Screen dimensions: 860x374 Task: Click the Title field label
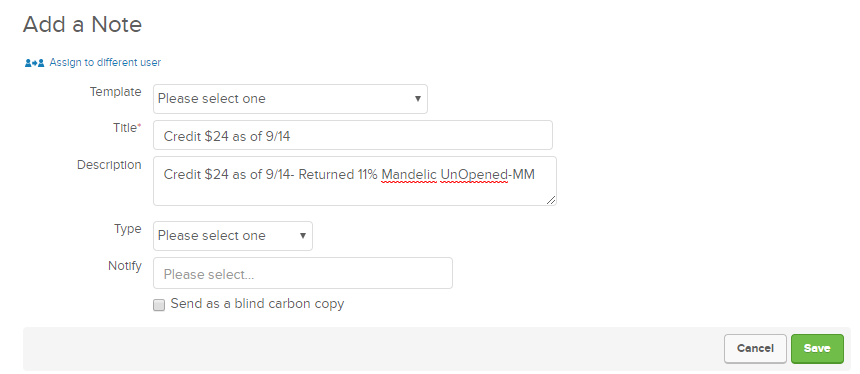pos(127,128)
